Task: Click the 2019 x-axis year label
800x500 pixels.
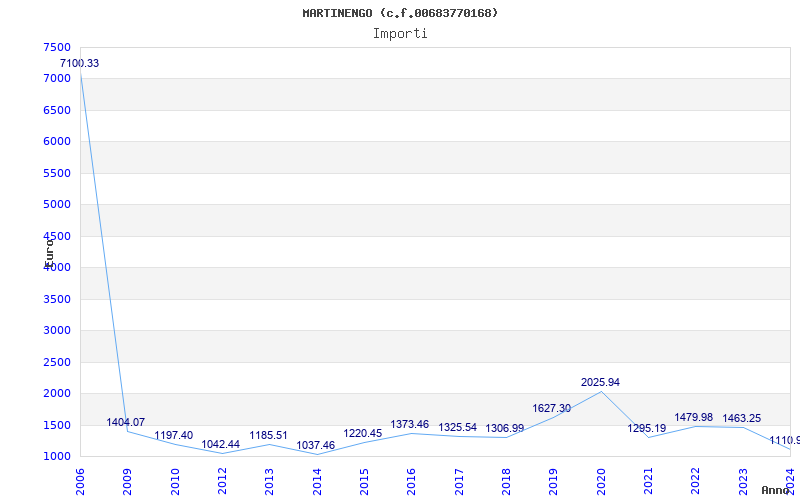Action: pos(554,482)
